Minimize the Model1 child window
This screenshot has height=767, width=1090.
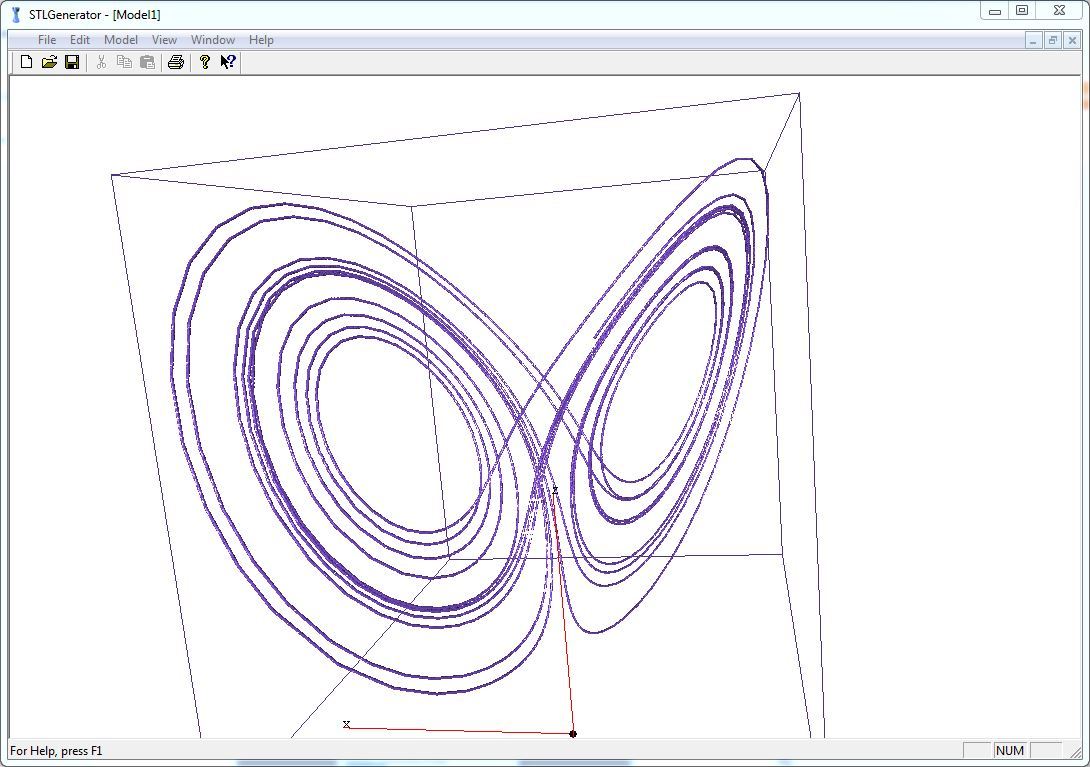point(1033,41)
